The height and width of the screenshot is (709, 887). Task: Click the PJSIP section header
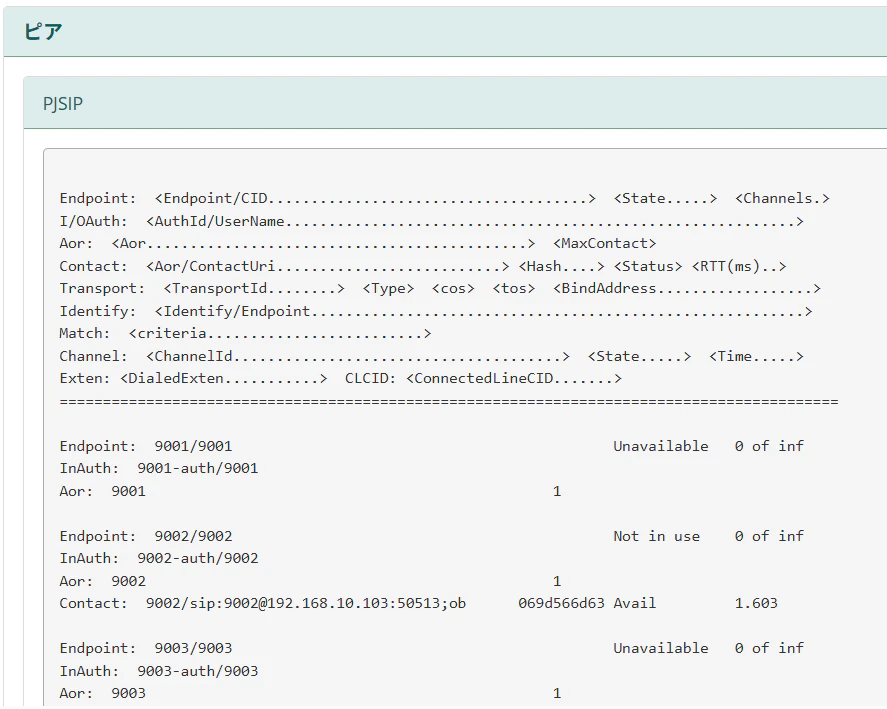click(x=63, y=104)
